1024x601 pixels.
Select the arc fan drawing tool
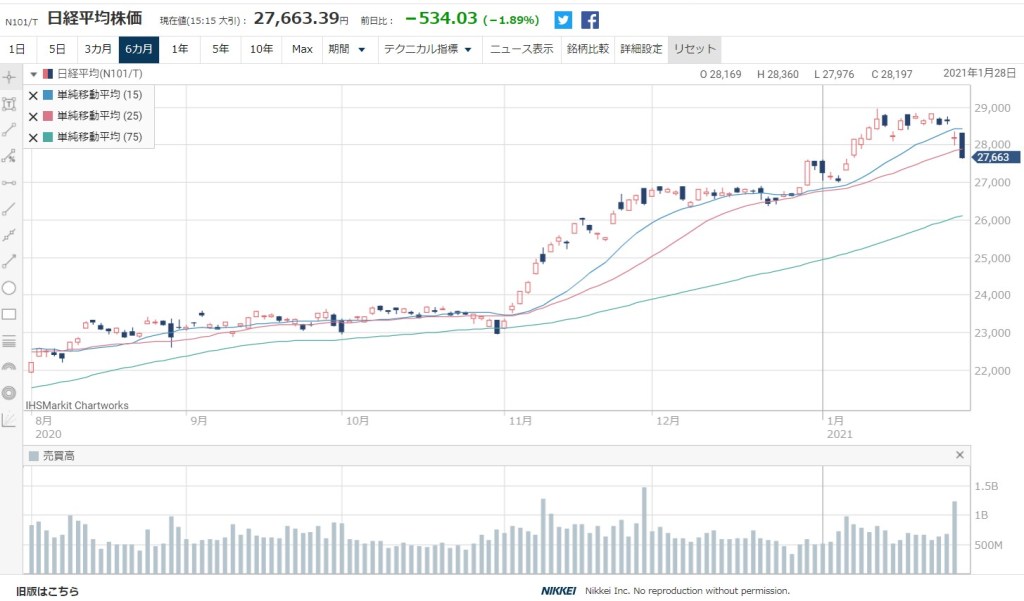tap(10, 367)
